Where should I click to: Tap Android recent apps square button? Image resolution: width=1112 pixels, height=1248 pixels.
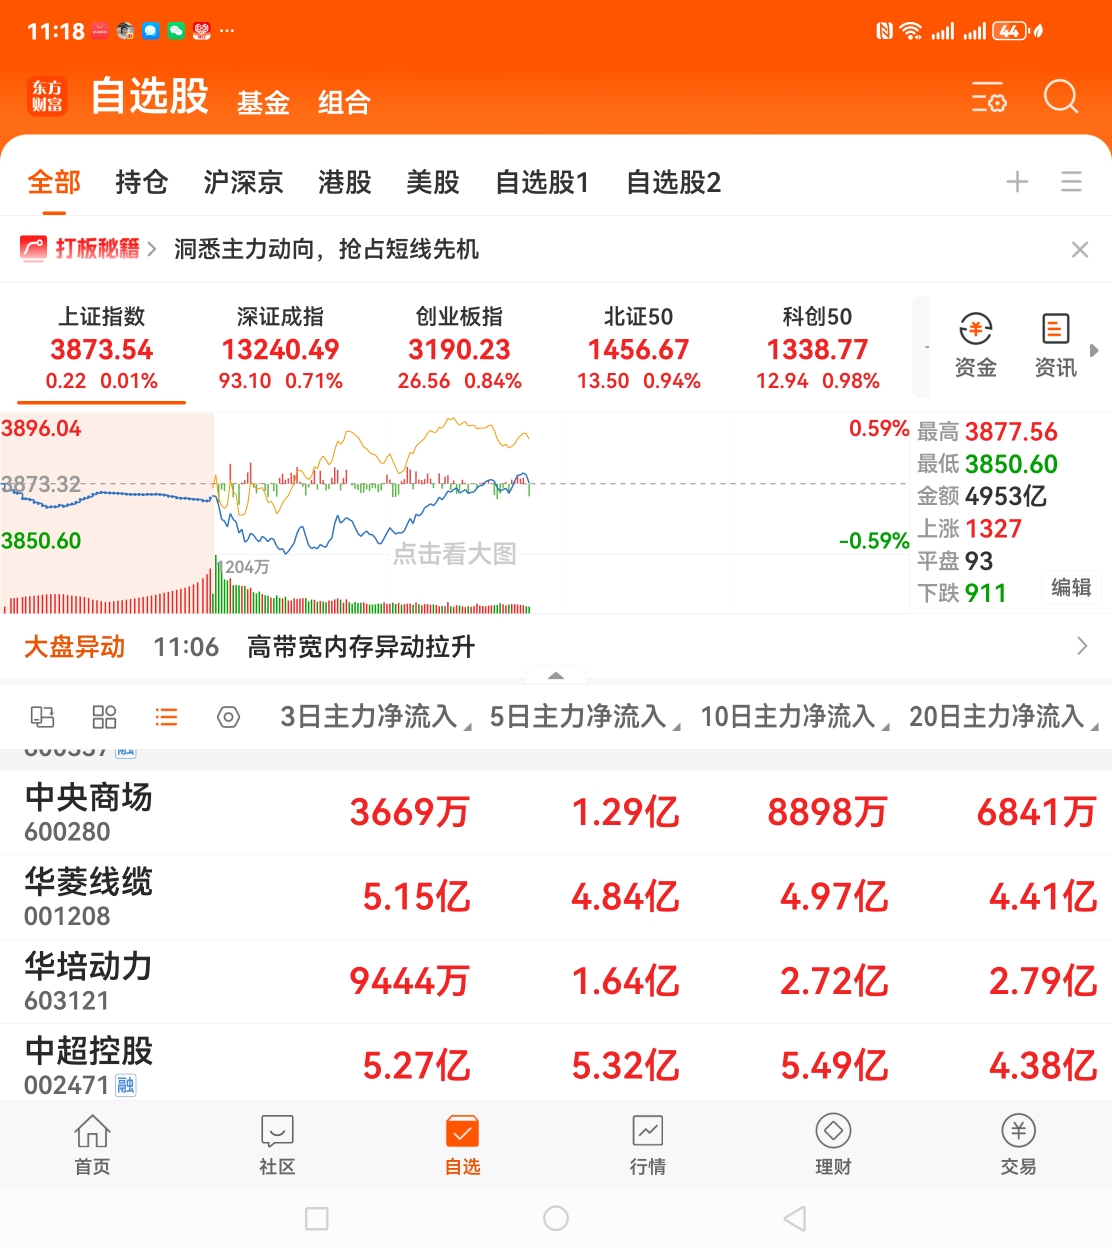click(317, 1218)
